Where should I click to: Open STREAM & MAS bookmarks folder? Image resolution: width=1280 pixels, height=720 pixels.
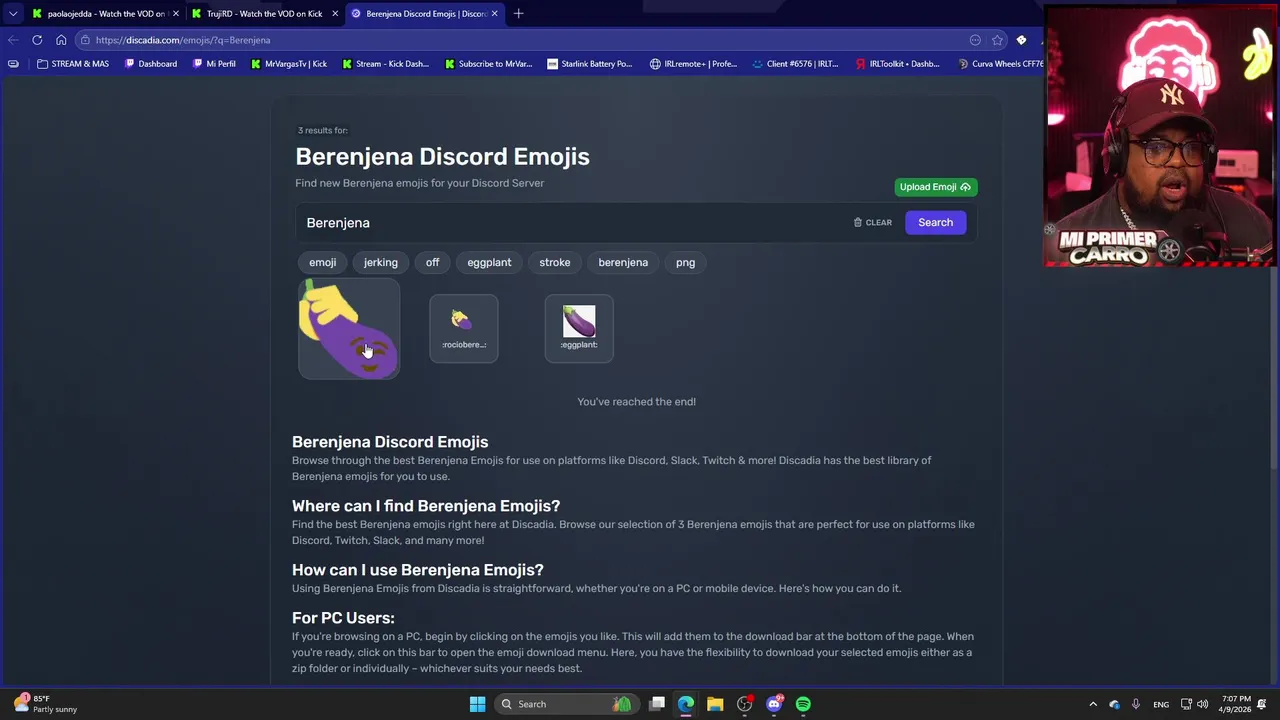(72, 64)
